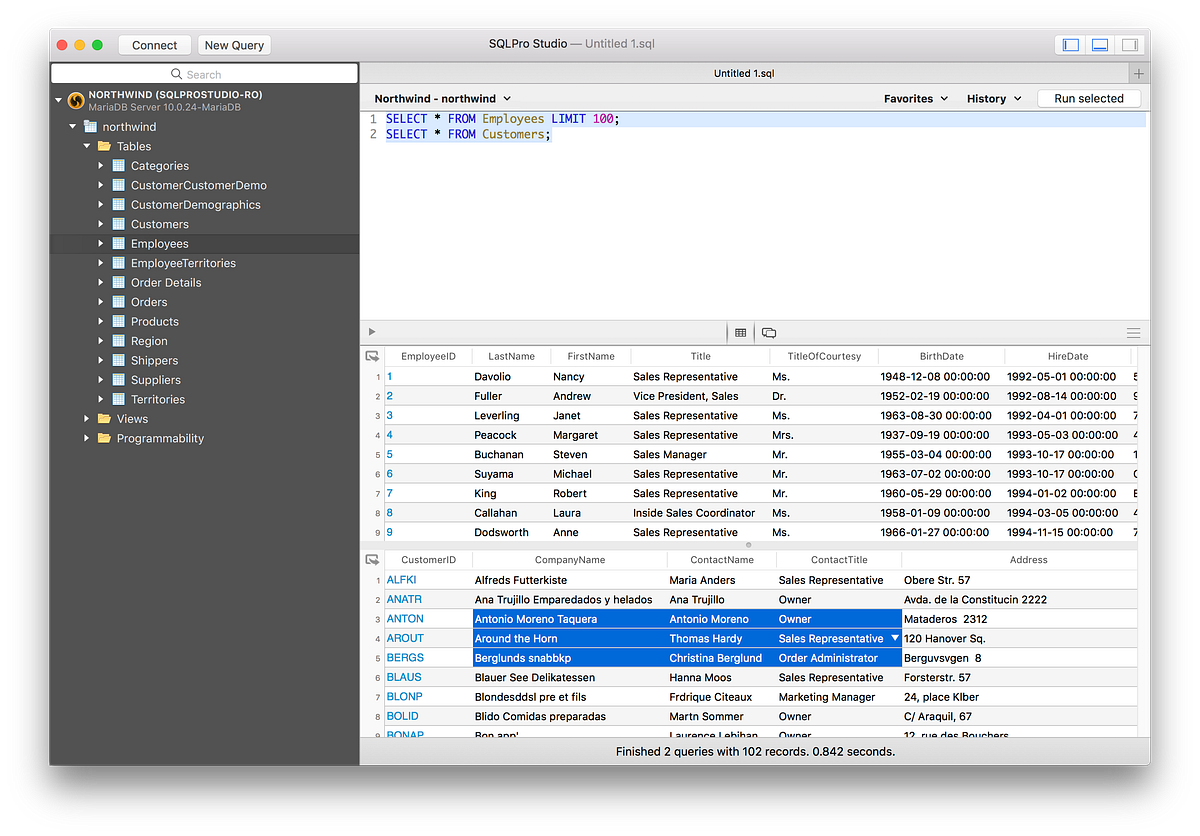Toggle the third window layout option top right

pyautogui.click(x=1129, y=44)
